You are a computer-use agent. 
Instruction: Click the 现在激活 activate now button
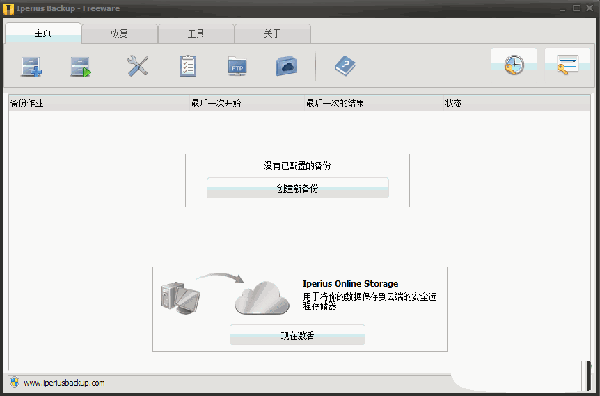(x=297, y=335)
